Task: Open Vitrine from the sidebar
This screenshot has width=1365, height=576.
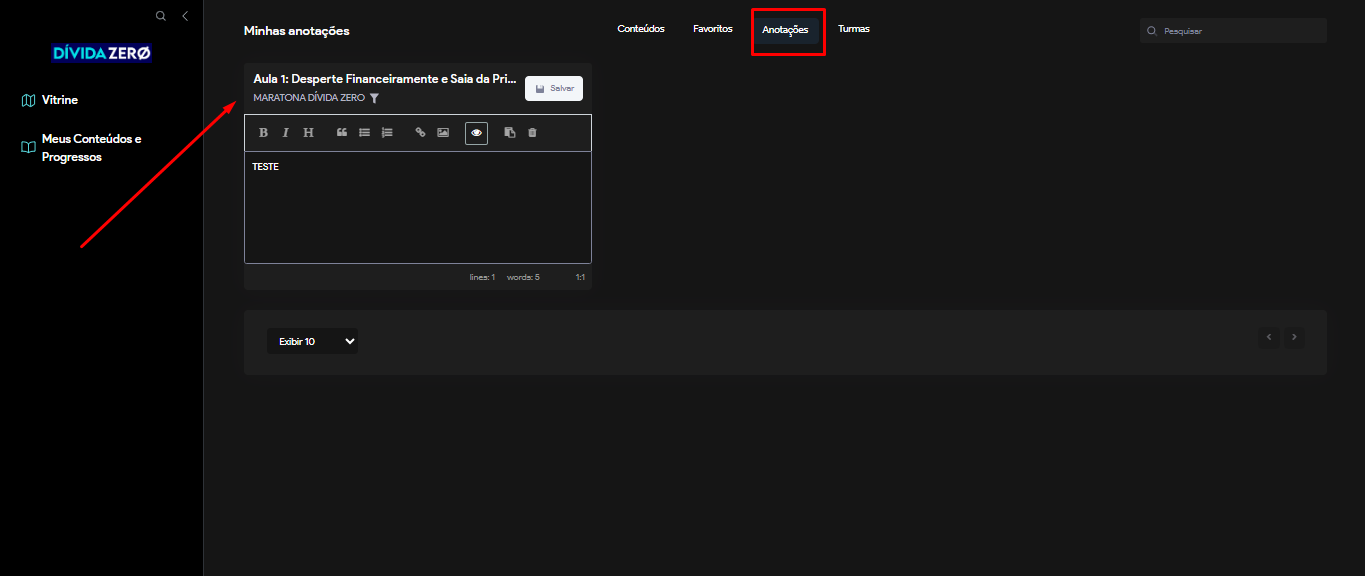Action: tap(60, 100)
